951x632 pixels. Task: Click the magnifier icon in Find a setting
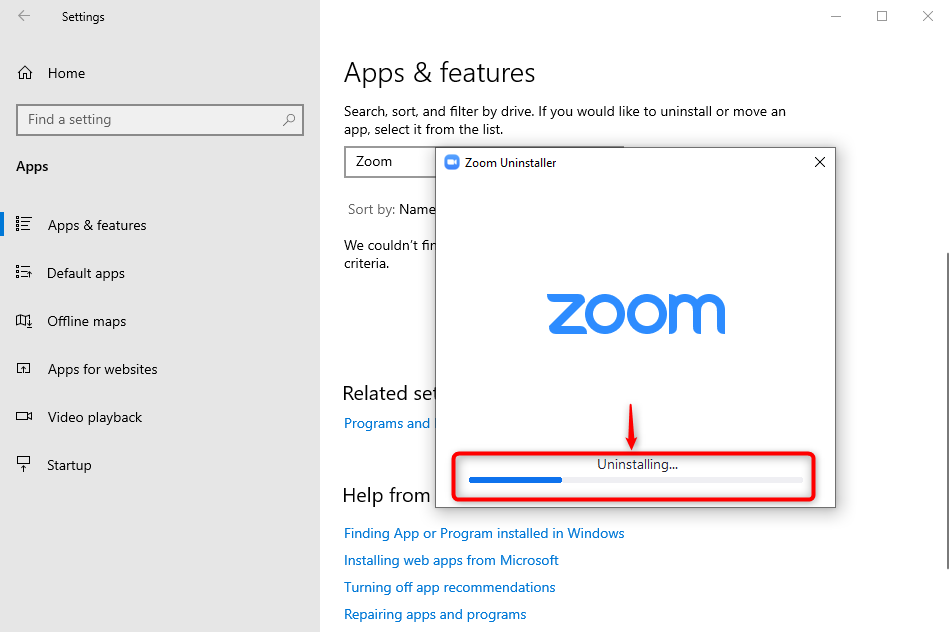289,120
